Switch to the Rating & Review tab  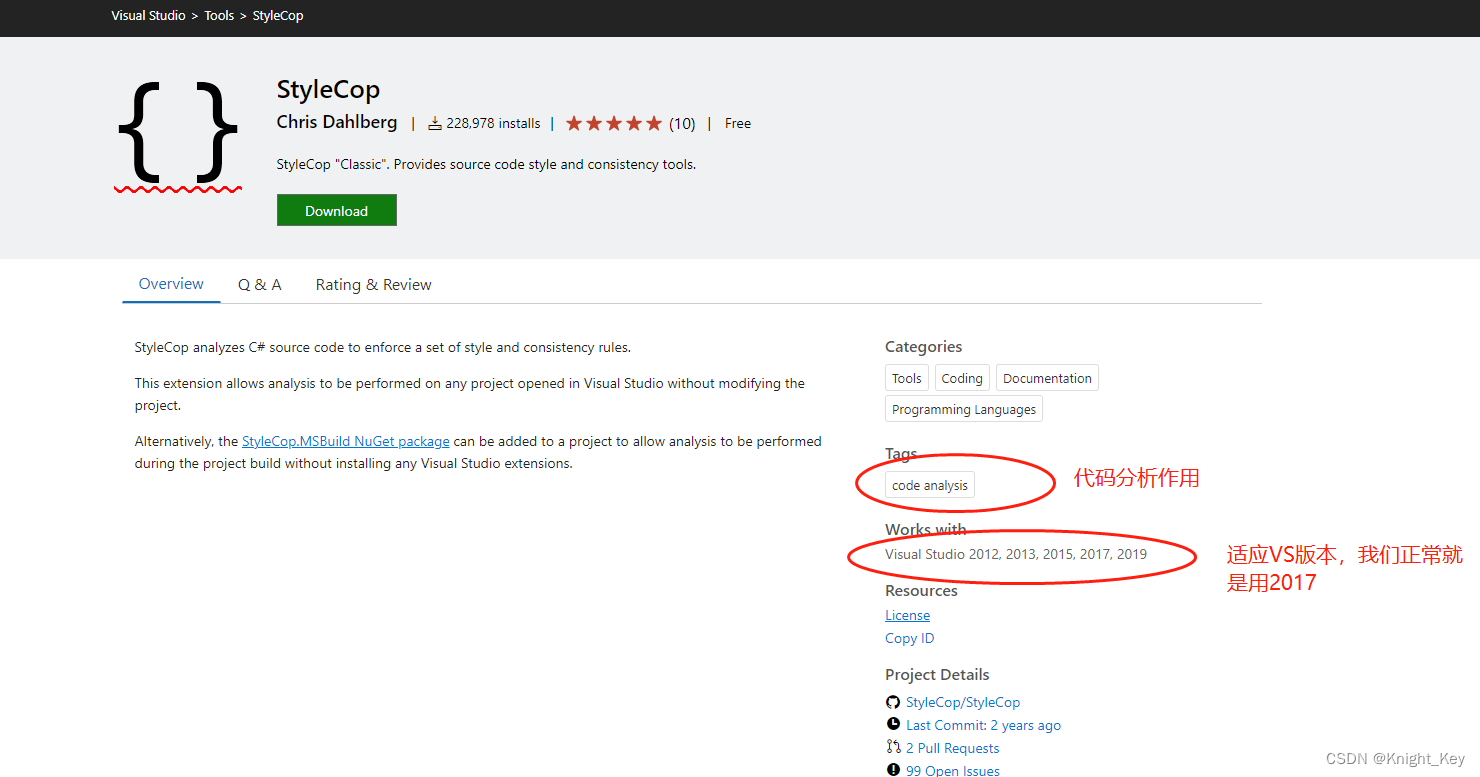coord(373,285)
